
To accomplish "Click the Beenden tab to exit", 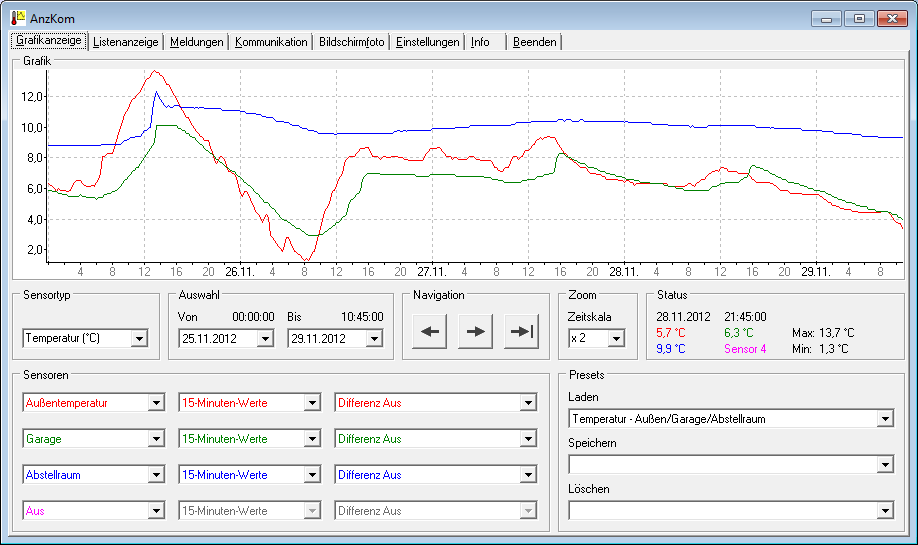I will click(x=535, y=42).
